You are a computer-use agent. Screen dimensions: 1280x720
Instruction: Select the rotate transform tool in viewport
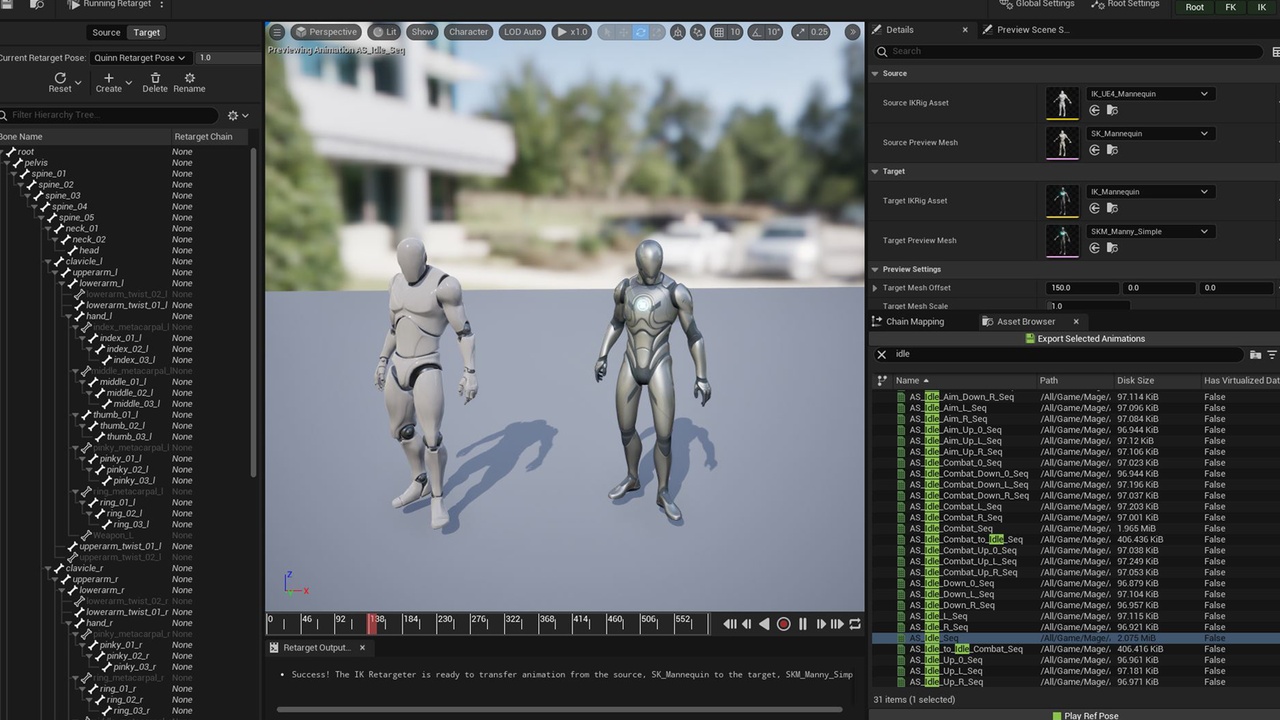[641, 32]
